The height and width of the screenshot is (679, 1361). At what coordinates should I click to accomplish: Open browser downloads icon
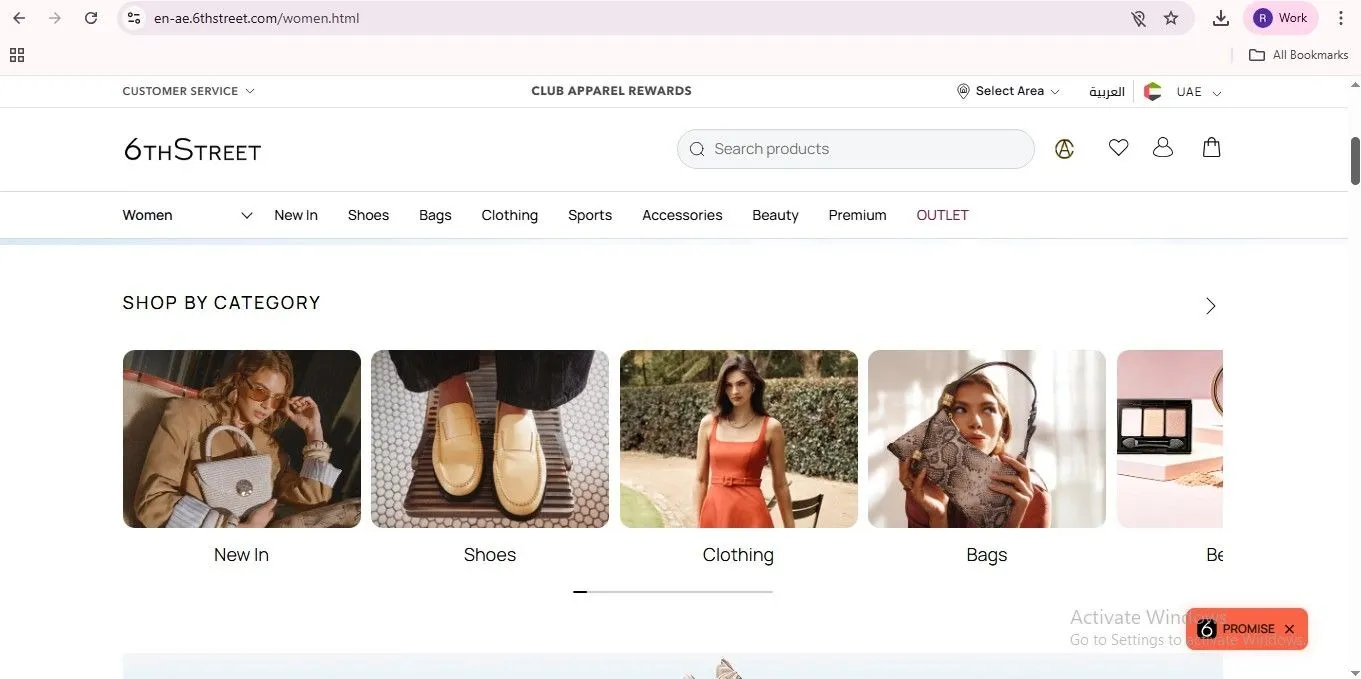[x=1221, y=18]
